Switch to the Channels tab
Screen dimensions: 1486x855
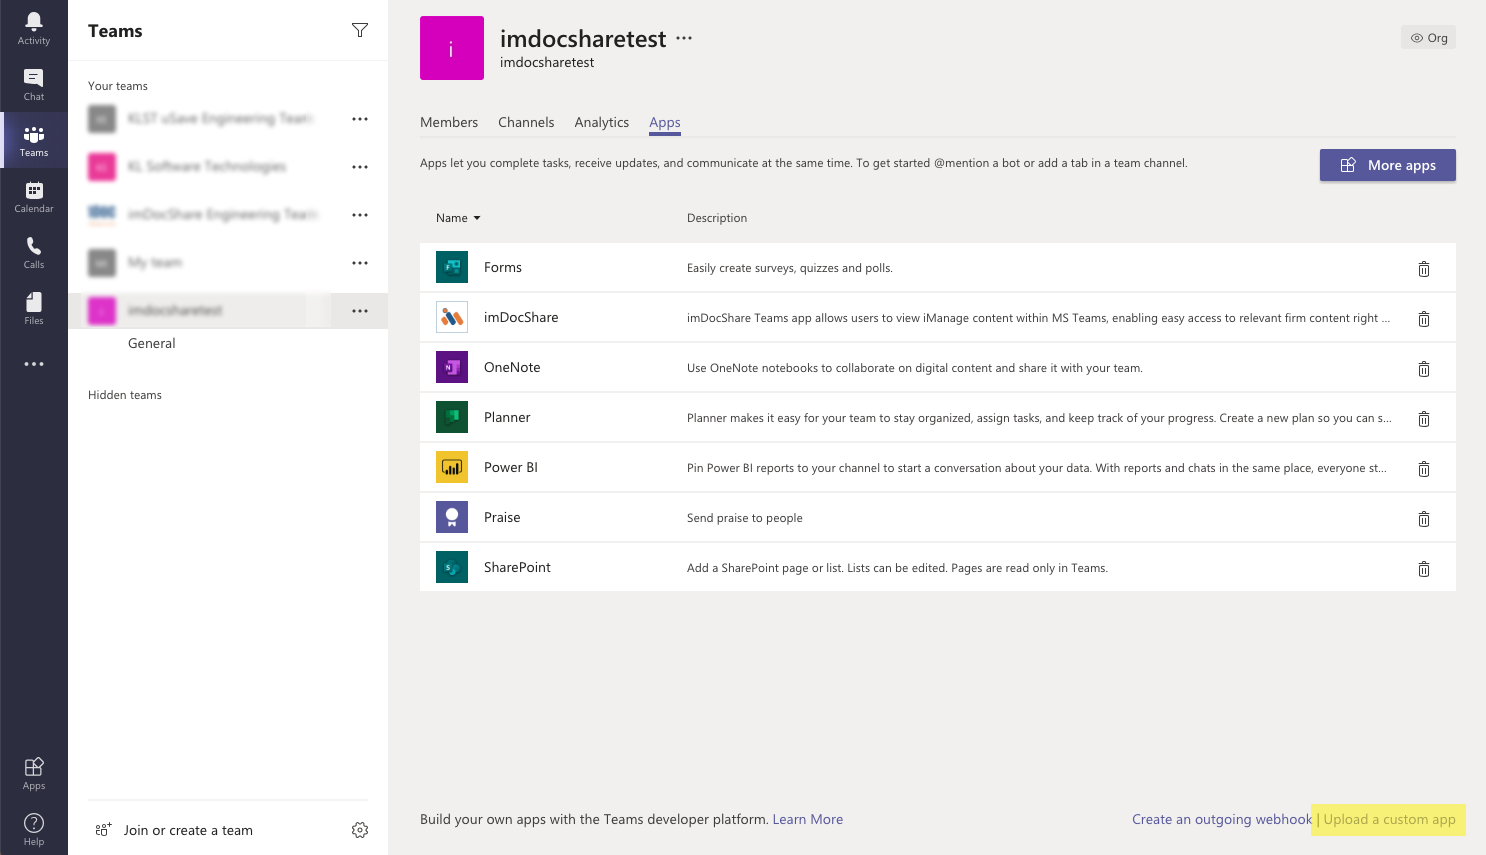point(526,122)
